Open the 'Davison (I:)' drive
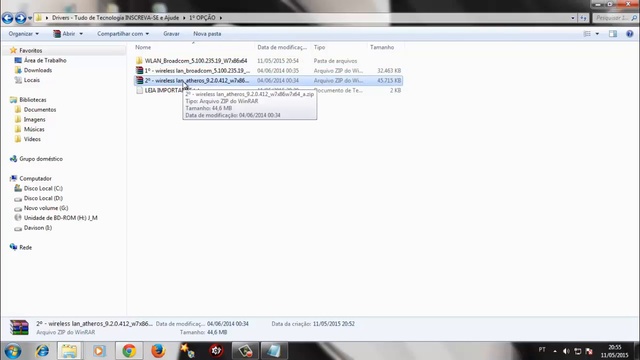The height and width of the screenshot is (360, 640). point(38,228)
